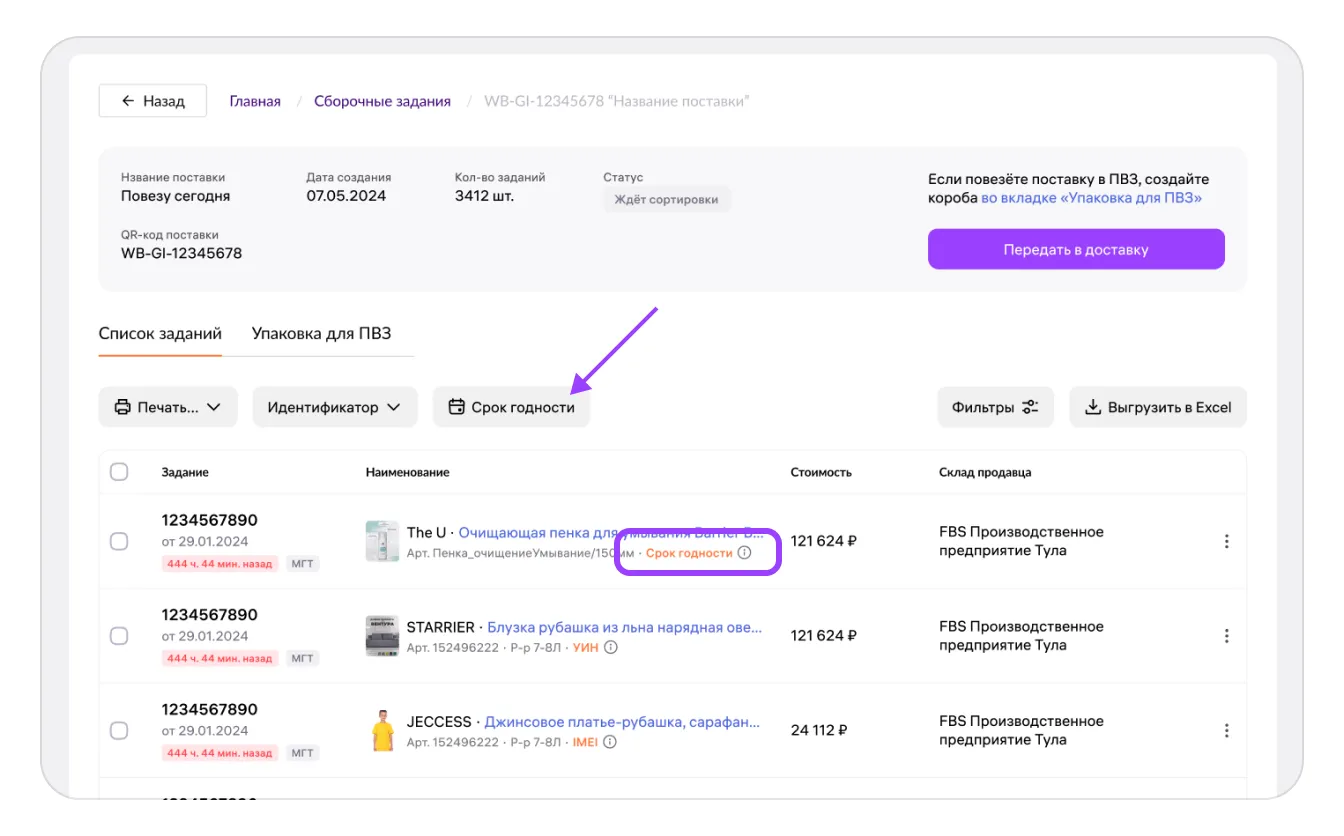This screenshot has height=836, width=1344.
Task: Open the three-dot menu for JECCESS row
Action: pos(1227,731)
